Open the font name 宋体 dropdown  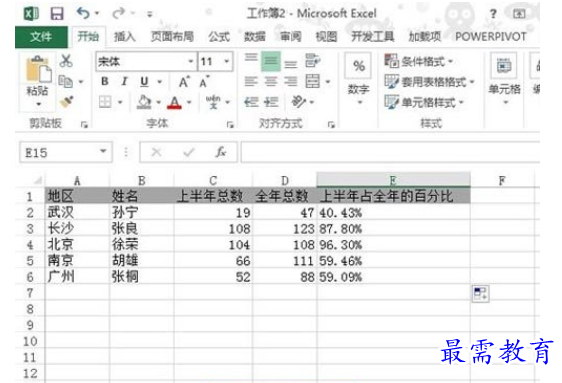191,62
